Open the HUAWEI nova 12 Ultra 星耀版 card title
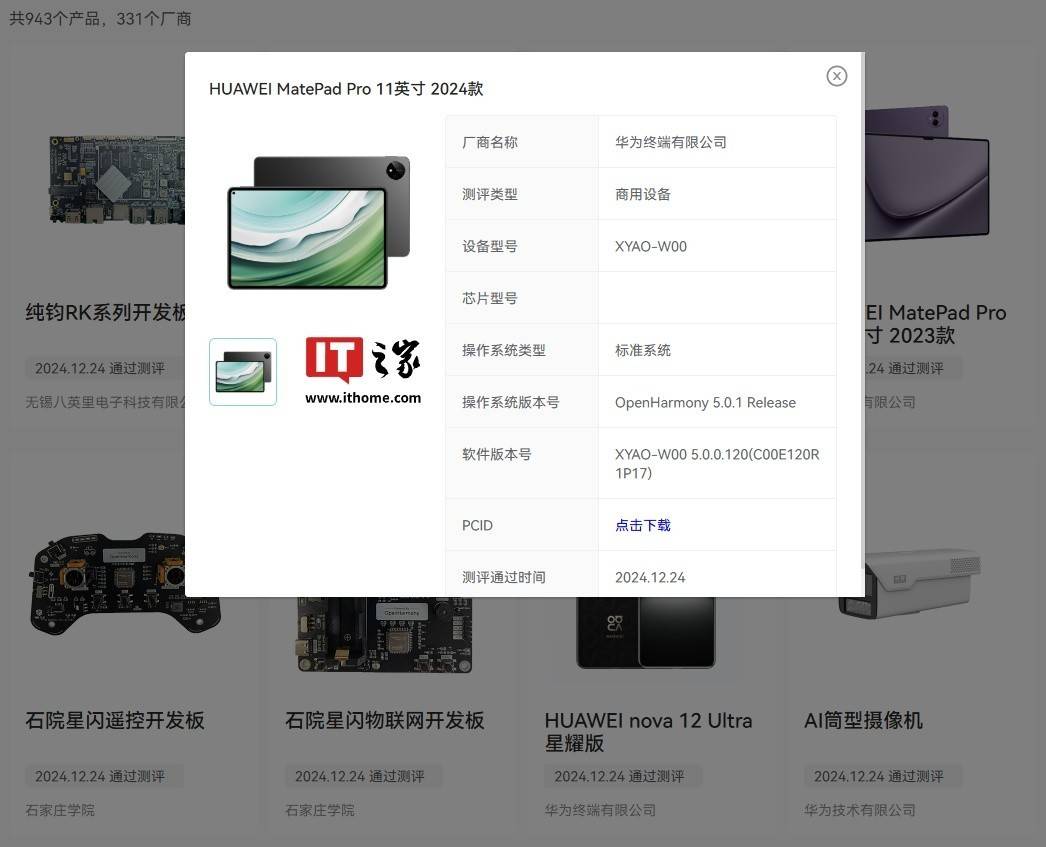The image size is (1046, 847). [x=648, y=732]
